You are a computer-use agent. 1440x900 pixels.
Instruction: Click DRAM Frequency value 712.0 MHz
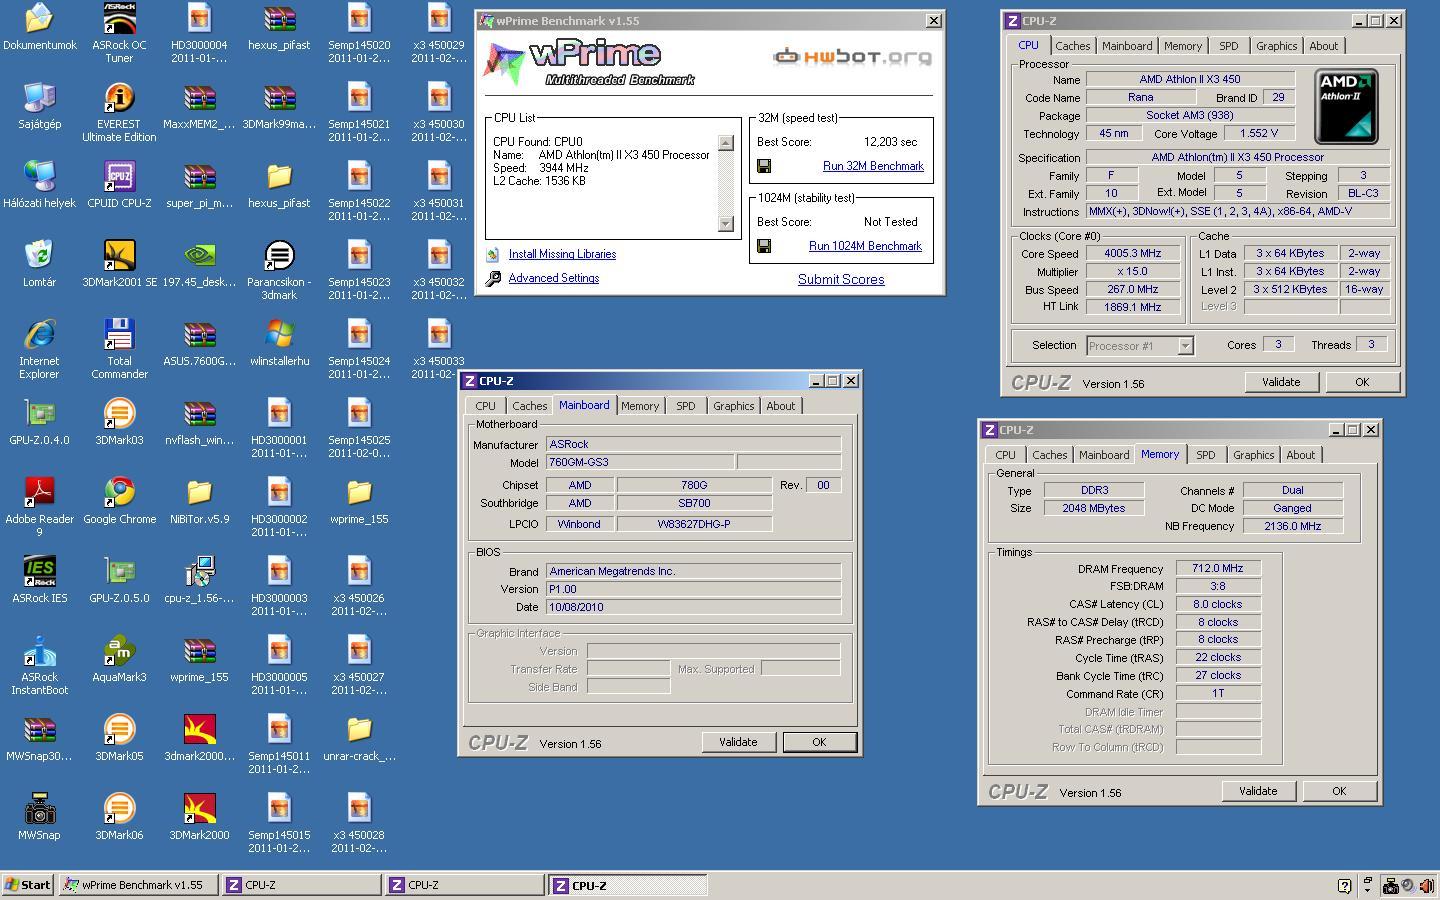click(x=1218, y=568)
